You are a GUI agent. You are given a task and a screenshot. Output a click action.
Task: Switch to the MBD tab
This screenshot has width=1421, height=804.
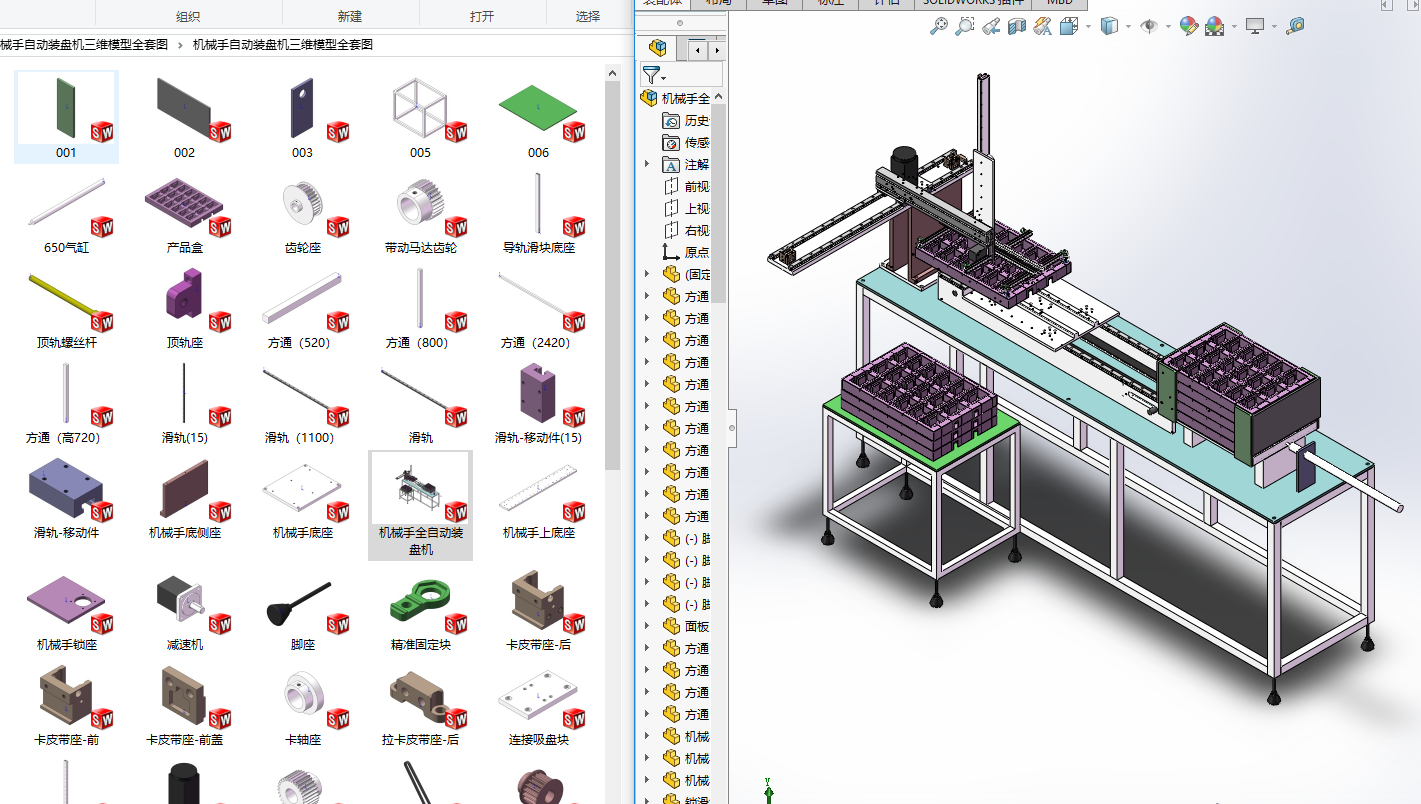click(1059, 3)
